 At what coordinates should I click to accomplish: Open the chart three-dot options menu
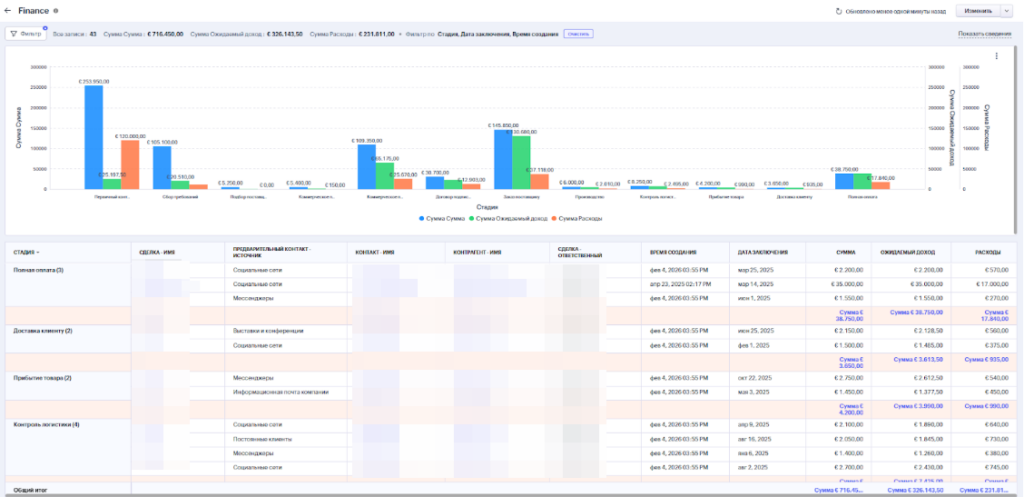(996, 56)
